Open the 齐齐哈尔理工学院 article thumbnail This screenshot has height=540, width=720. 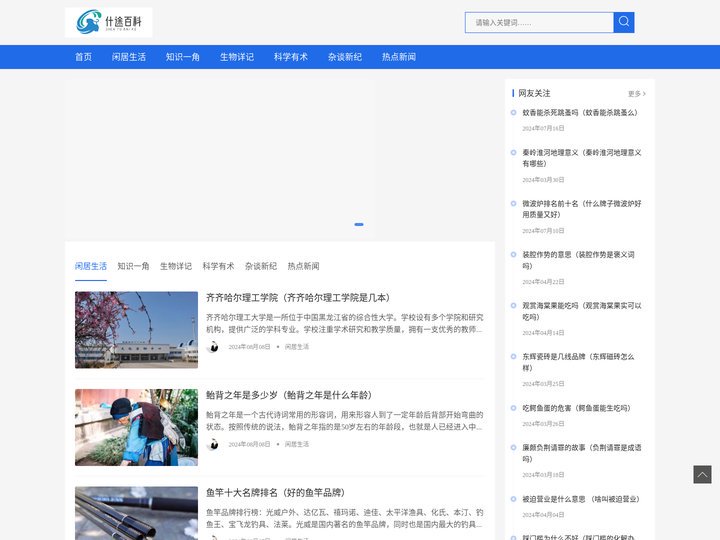pos(136,330)
